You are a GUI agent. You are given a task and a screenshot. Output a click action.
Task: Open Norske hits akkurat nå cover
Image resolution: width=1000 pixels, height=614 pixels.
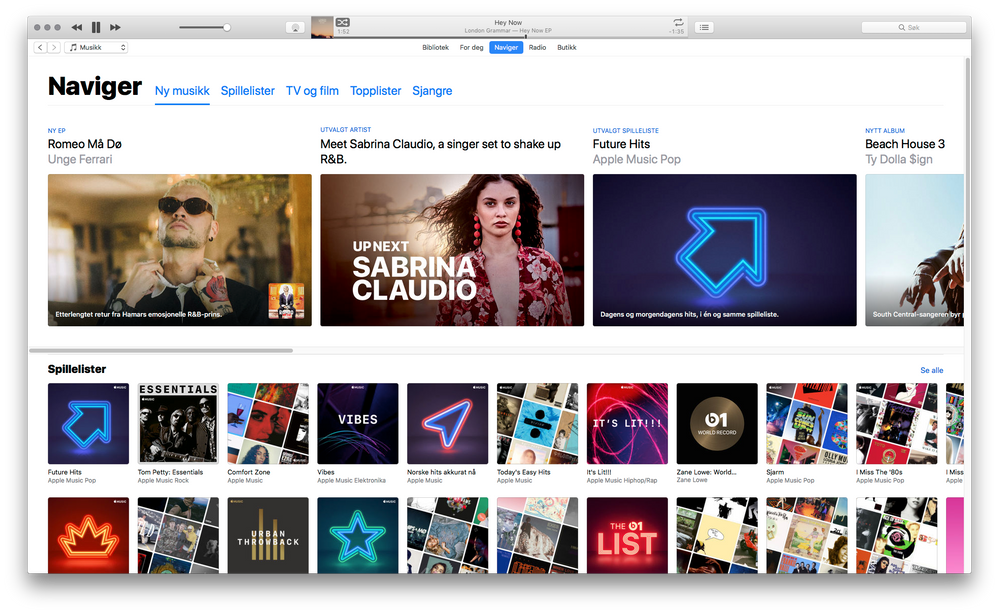(448, 423)
